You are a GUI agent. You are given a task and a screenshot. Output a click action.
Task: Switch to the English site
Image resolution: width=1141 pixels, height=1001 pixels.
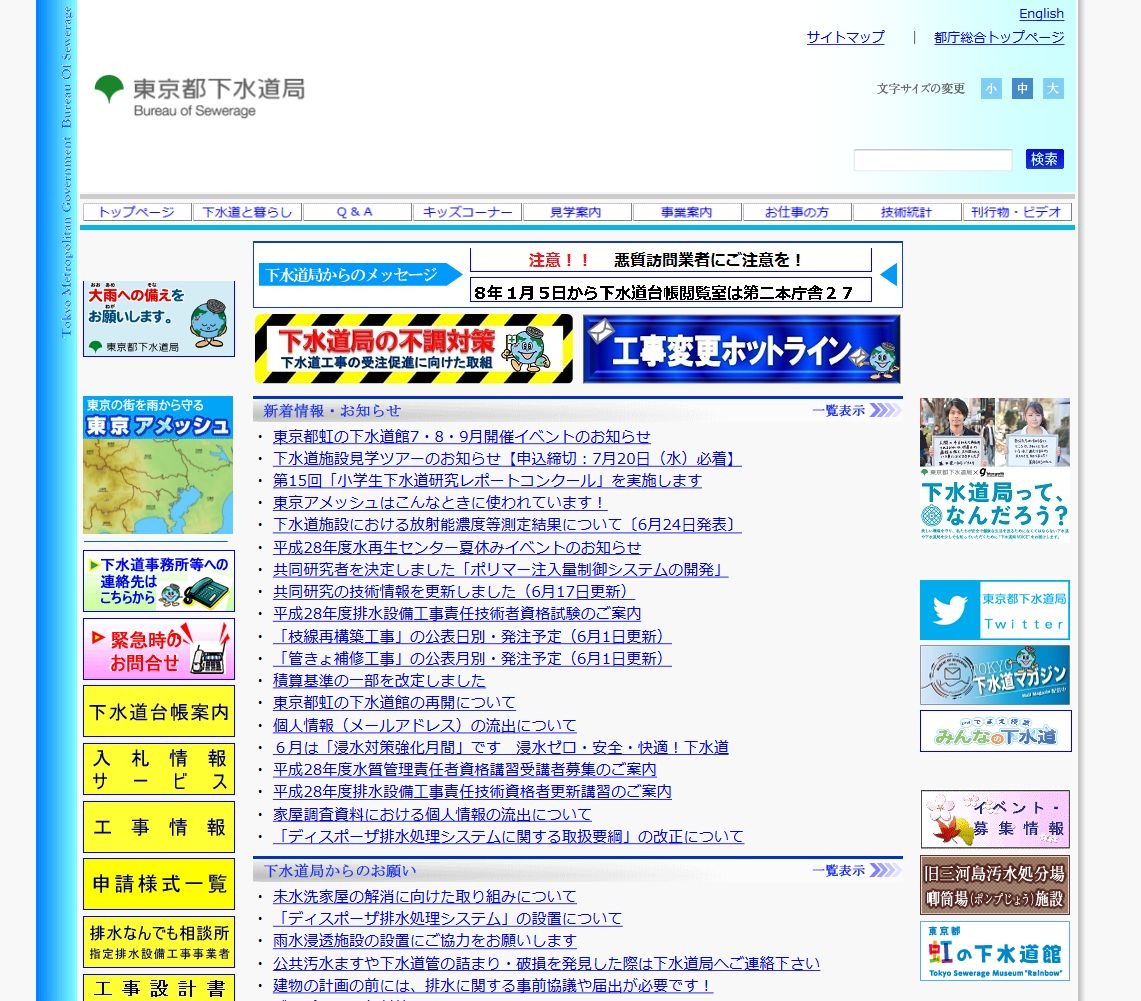coord(1041,14)
